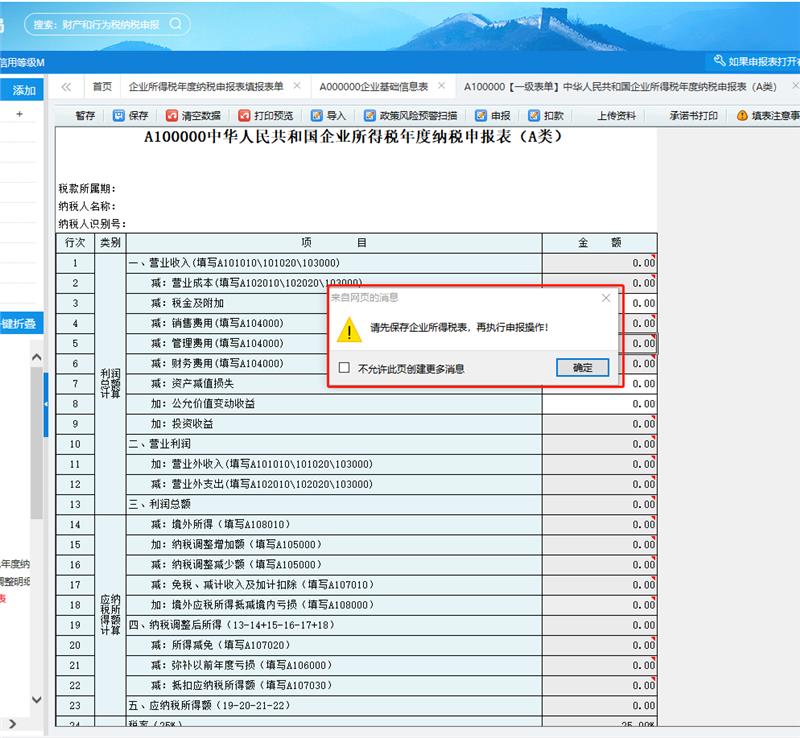Collapse left panel via blue splitter arrow
800x738 pixels.
[46, 403]
